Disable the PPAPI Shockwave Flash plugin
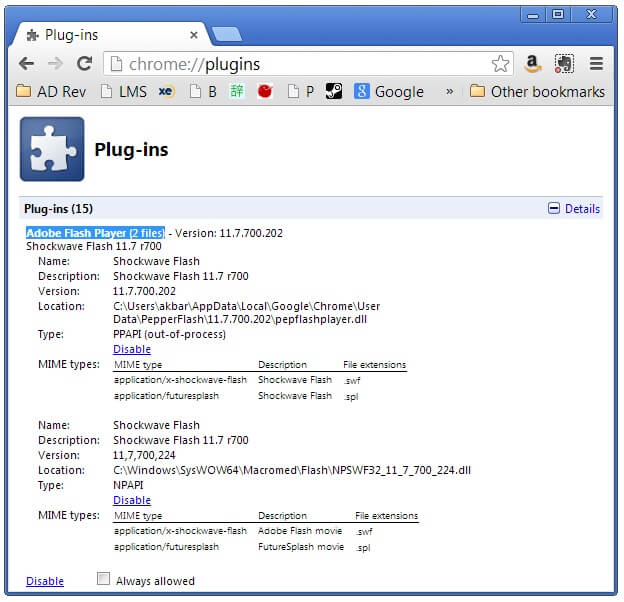The height and width of the screenshot is (602, 624). coord(132,349)
